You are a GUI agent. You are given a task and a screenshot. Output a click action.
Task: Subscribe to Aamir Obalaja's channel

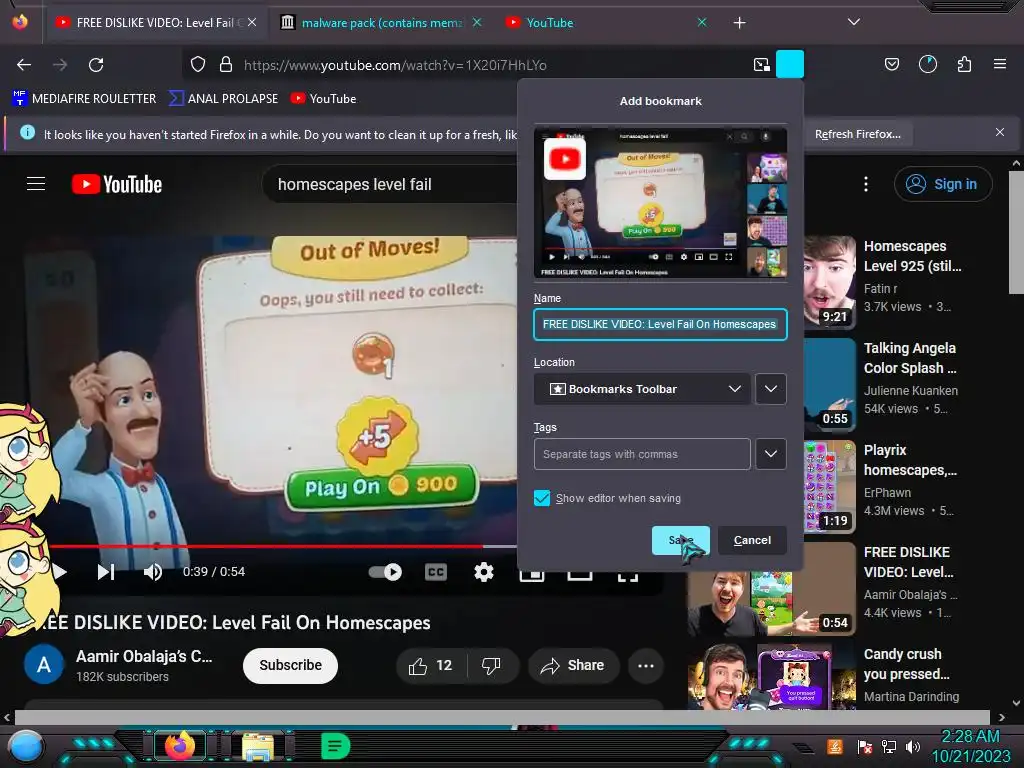pos(290,665)
